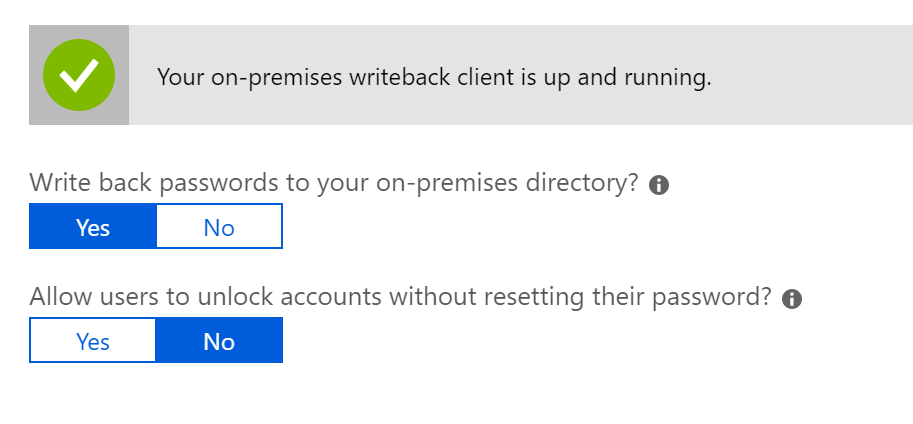Click the 'Write back passwords' question label

click(335, 184)
